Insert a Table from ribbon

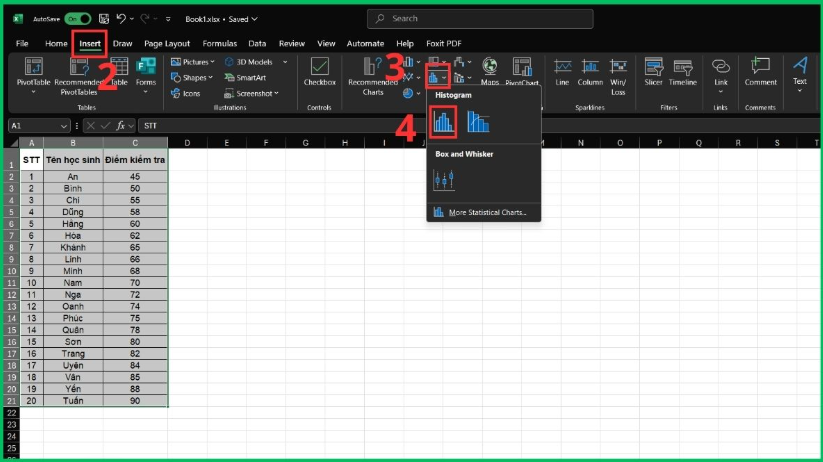click(119, 72)
